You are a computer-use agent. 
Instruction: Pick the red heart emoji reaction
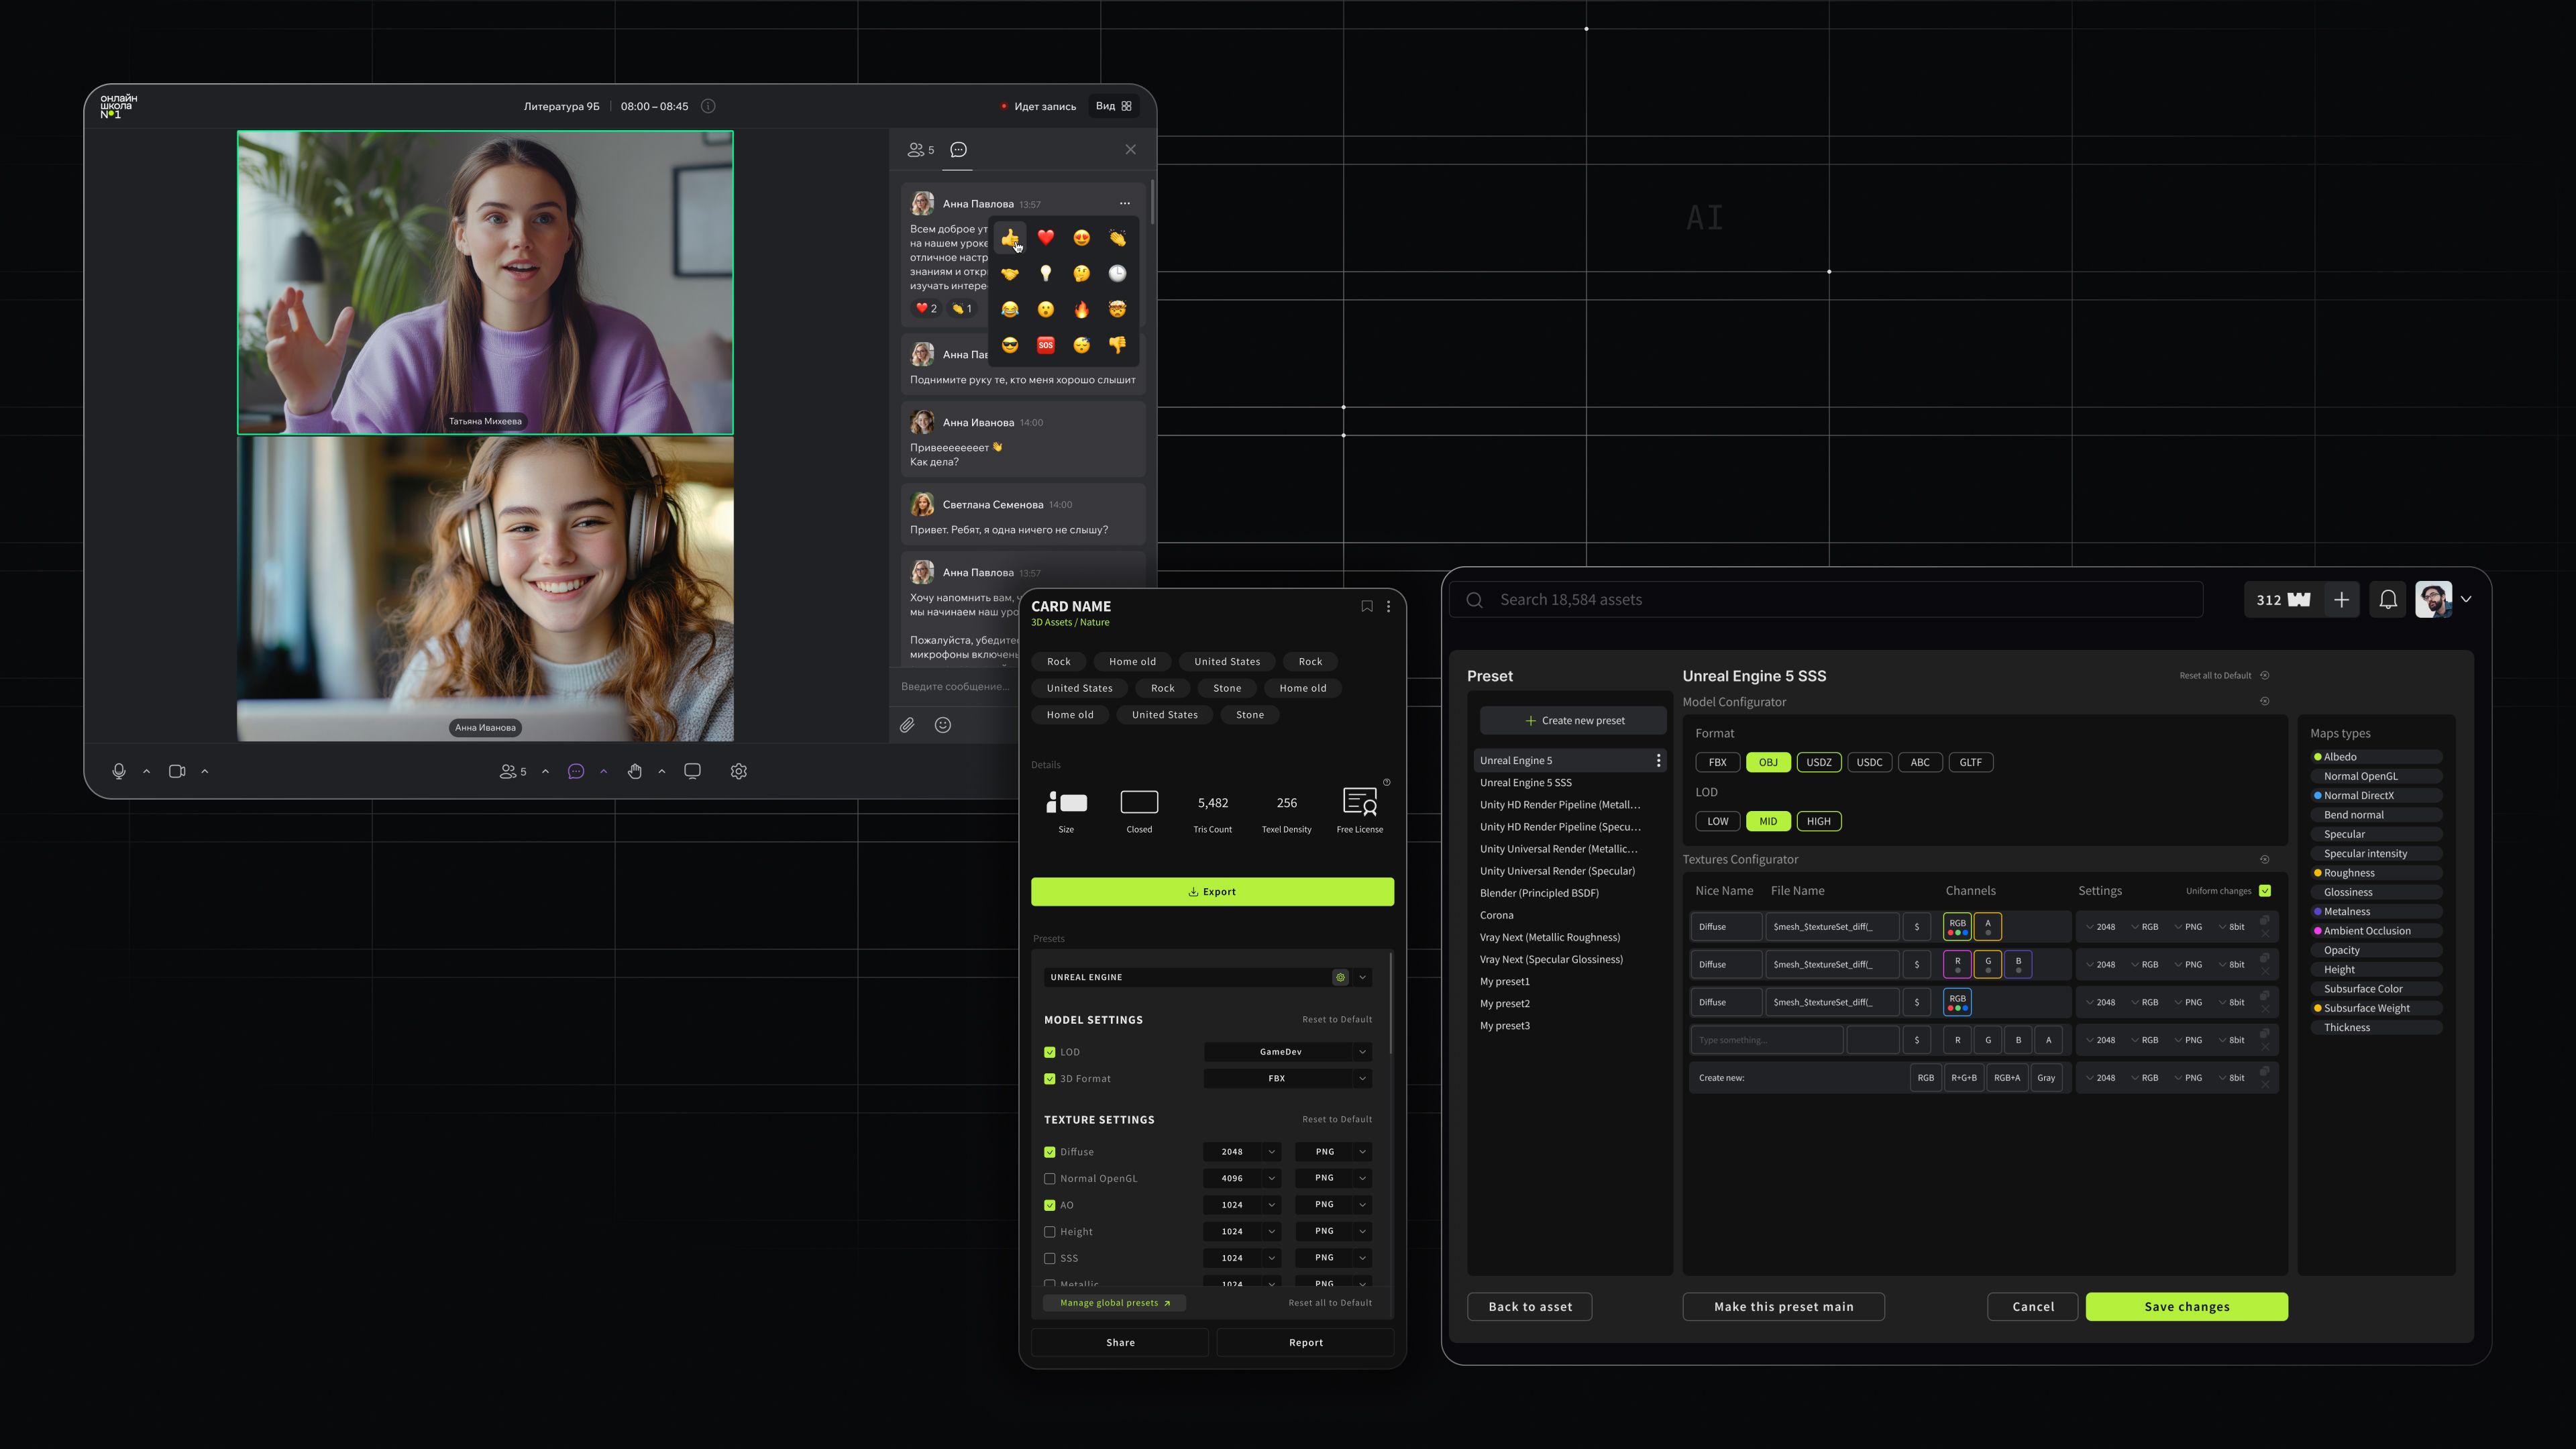1045,237
